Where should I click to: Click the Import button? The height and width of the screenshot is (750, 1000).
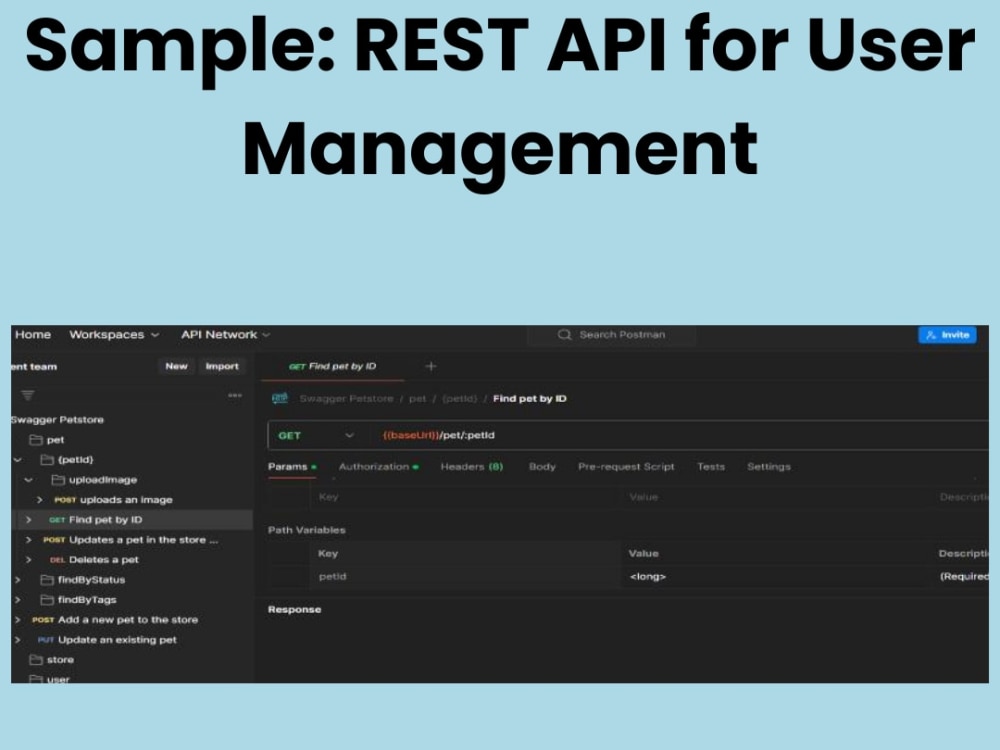[221, 366]
